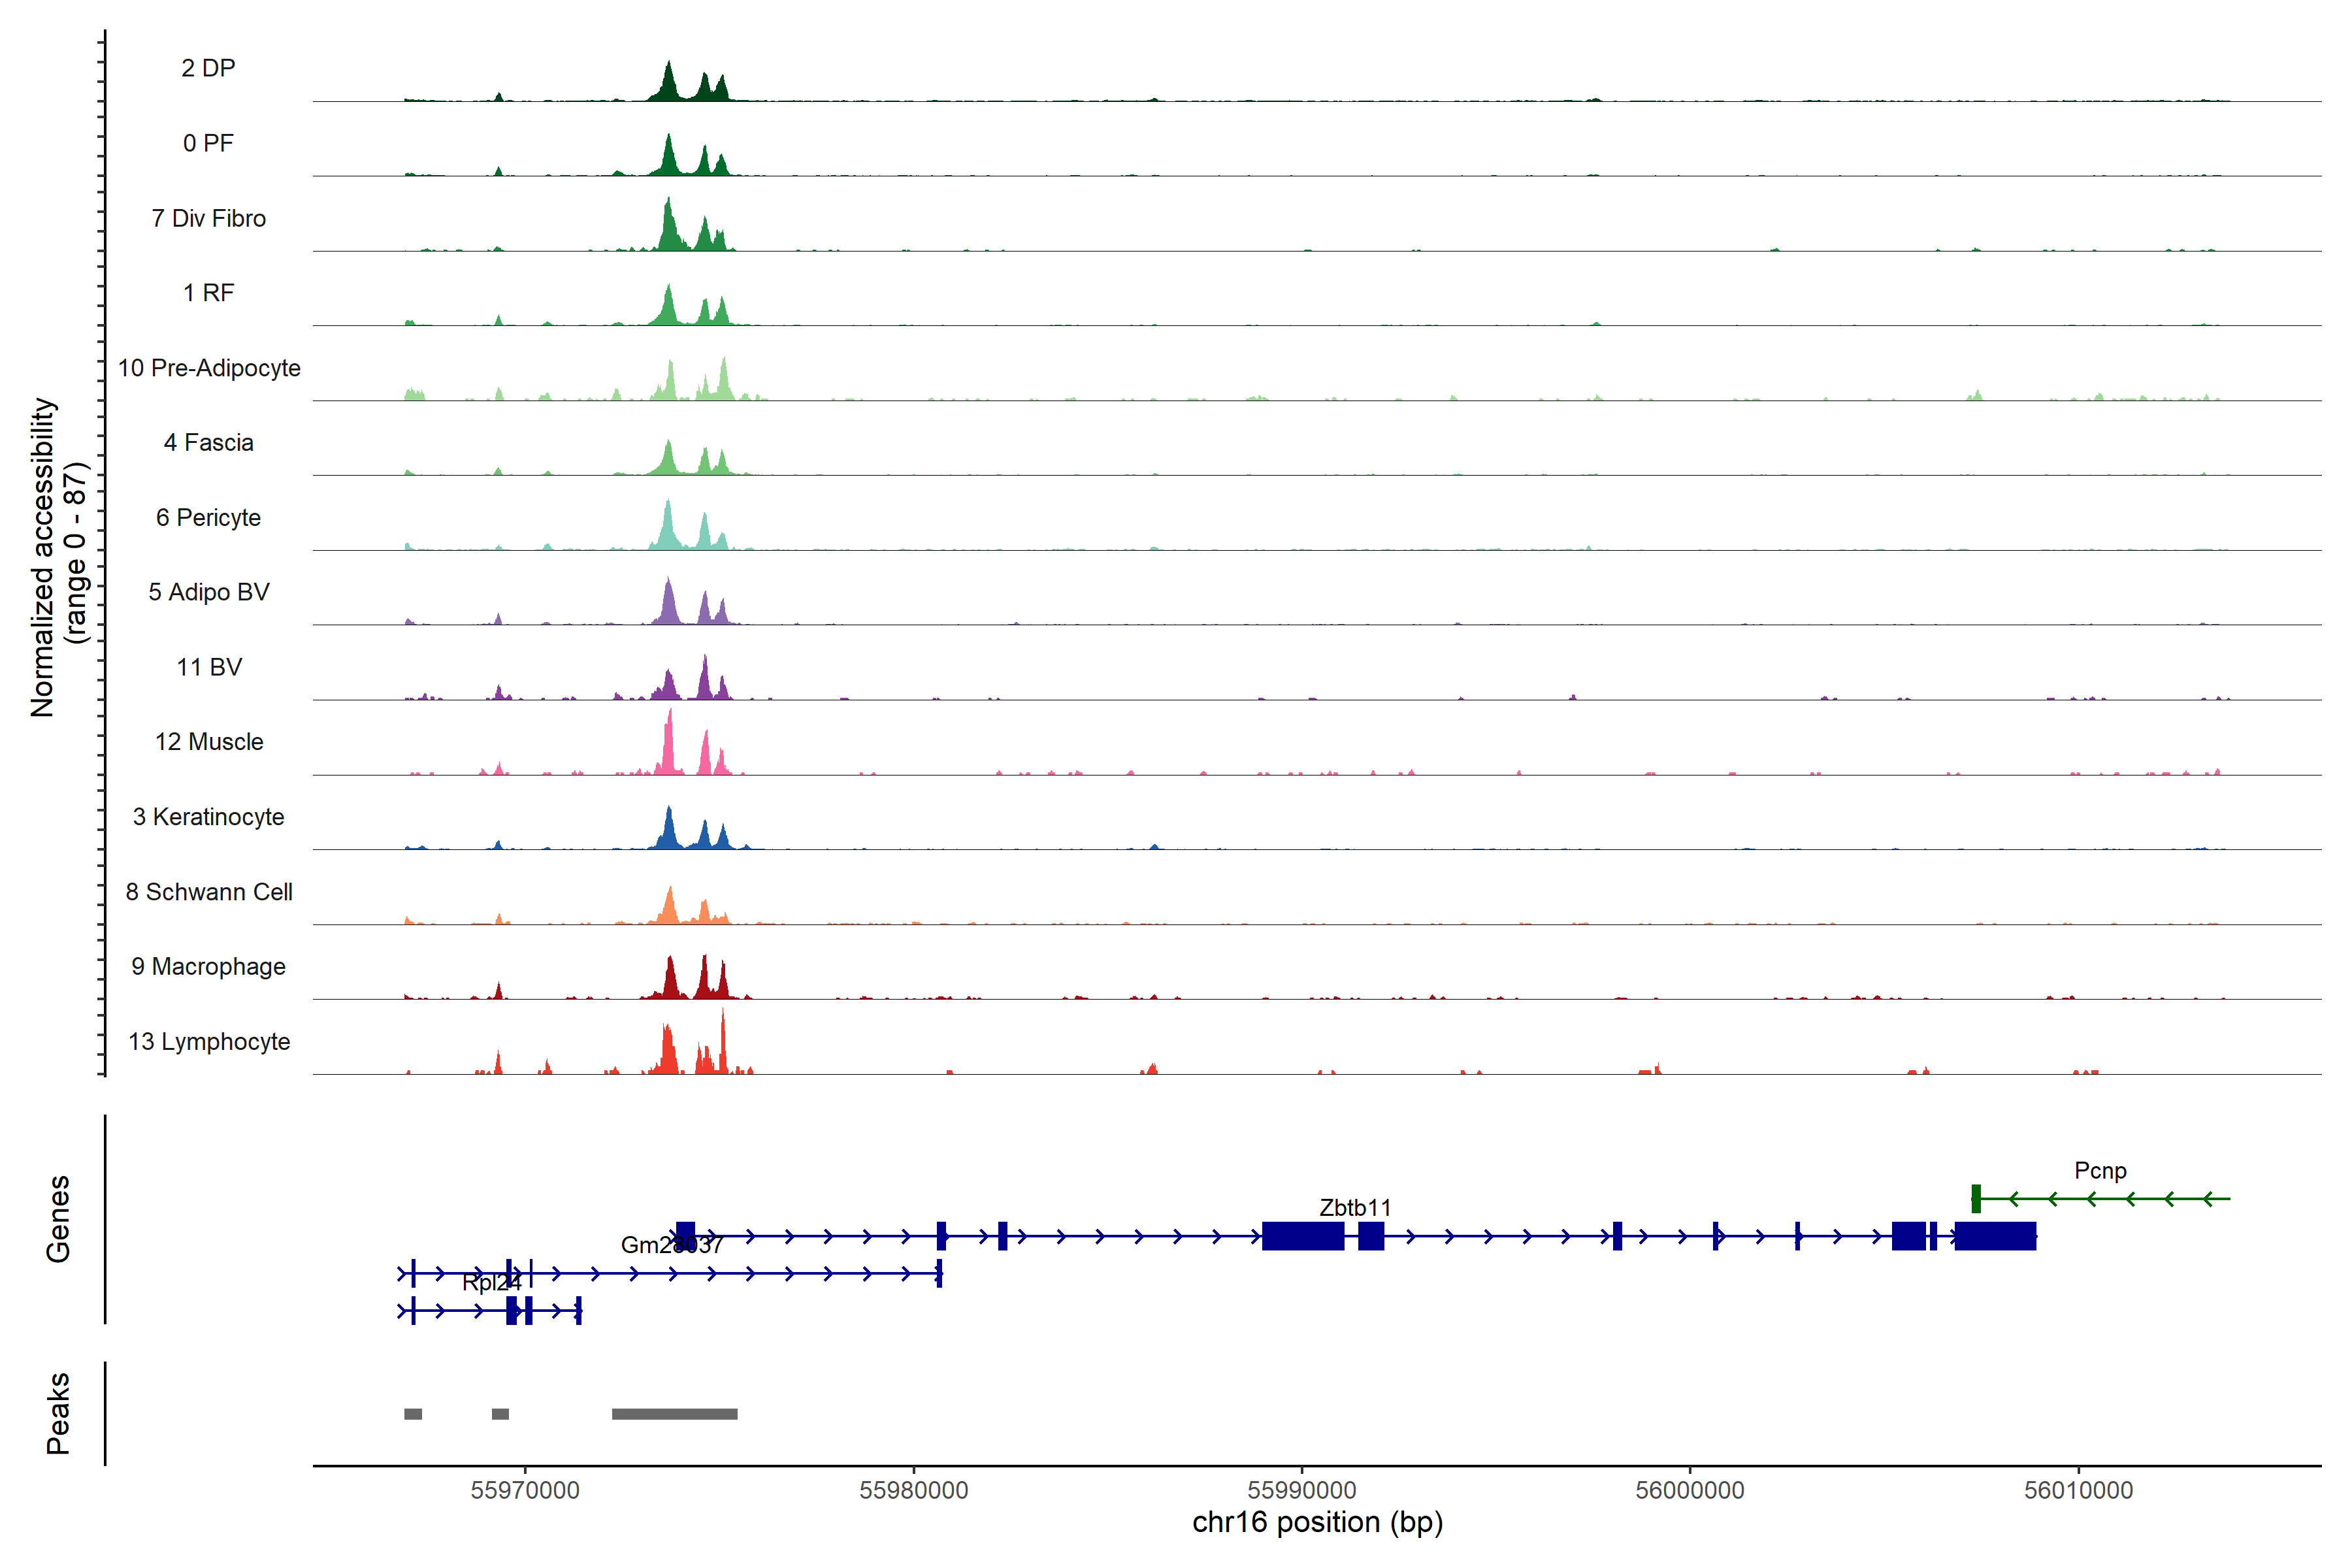Viewport: 2352px width, 1568px height.
Task: Click the 9 Macrophage track label
Action: tap(208, 966)
